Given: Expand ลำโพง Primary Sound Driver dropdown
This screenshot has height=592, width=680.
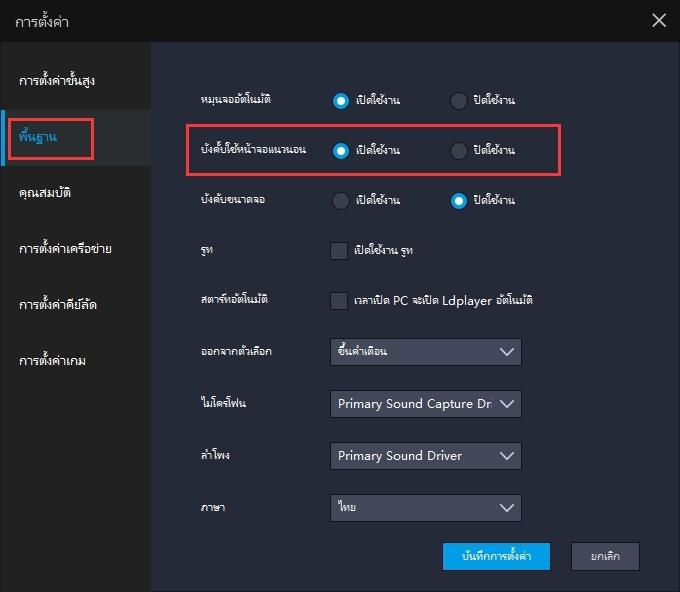Looking at the screenshot, I should click(x=425, y=456).
